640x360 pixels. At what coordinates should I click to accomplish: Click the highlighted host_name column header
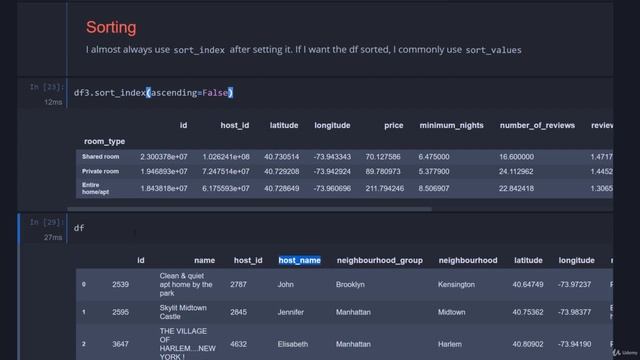(x=300, y=260)
